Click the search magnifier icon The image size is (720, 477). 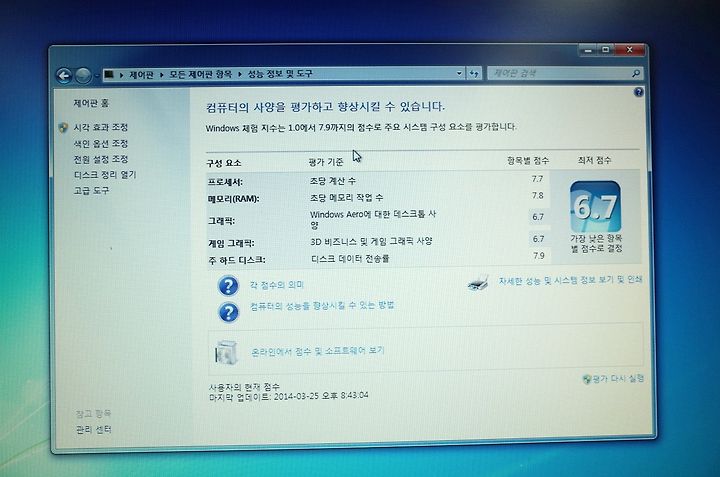pos(636,73)
